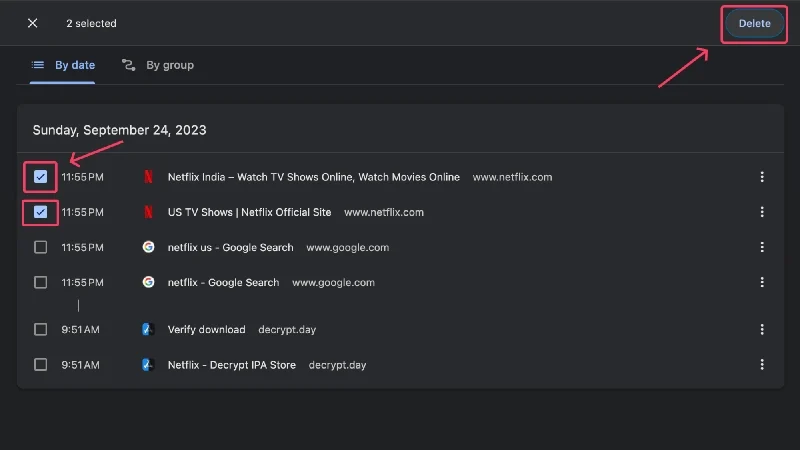Open more actions for Decrypt IPA Store entry
Screen dimensions: 800x450
(x=762, y=365)
